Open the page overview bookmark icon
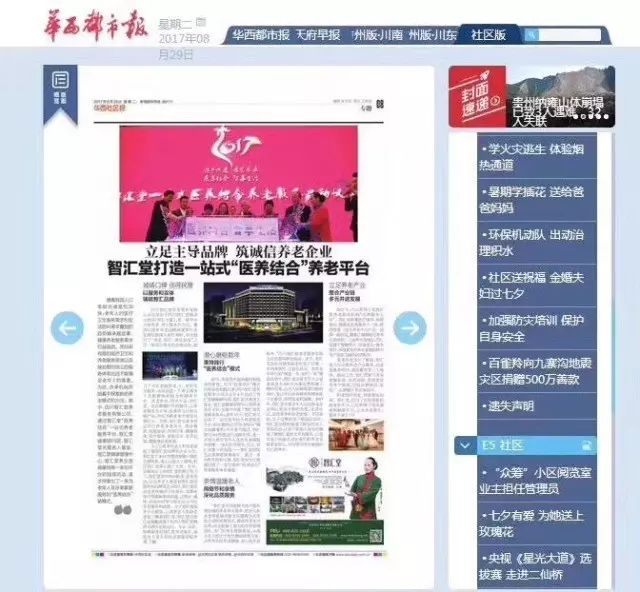The height and width of the screenshot is (592, 640). pos(60,95)
